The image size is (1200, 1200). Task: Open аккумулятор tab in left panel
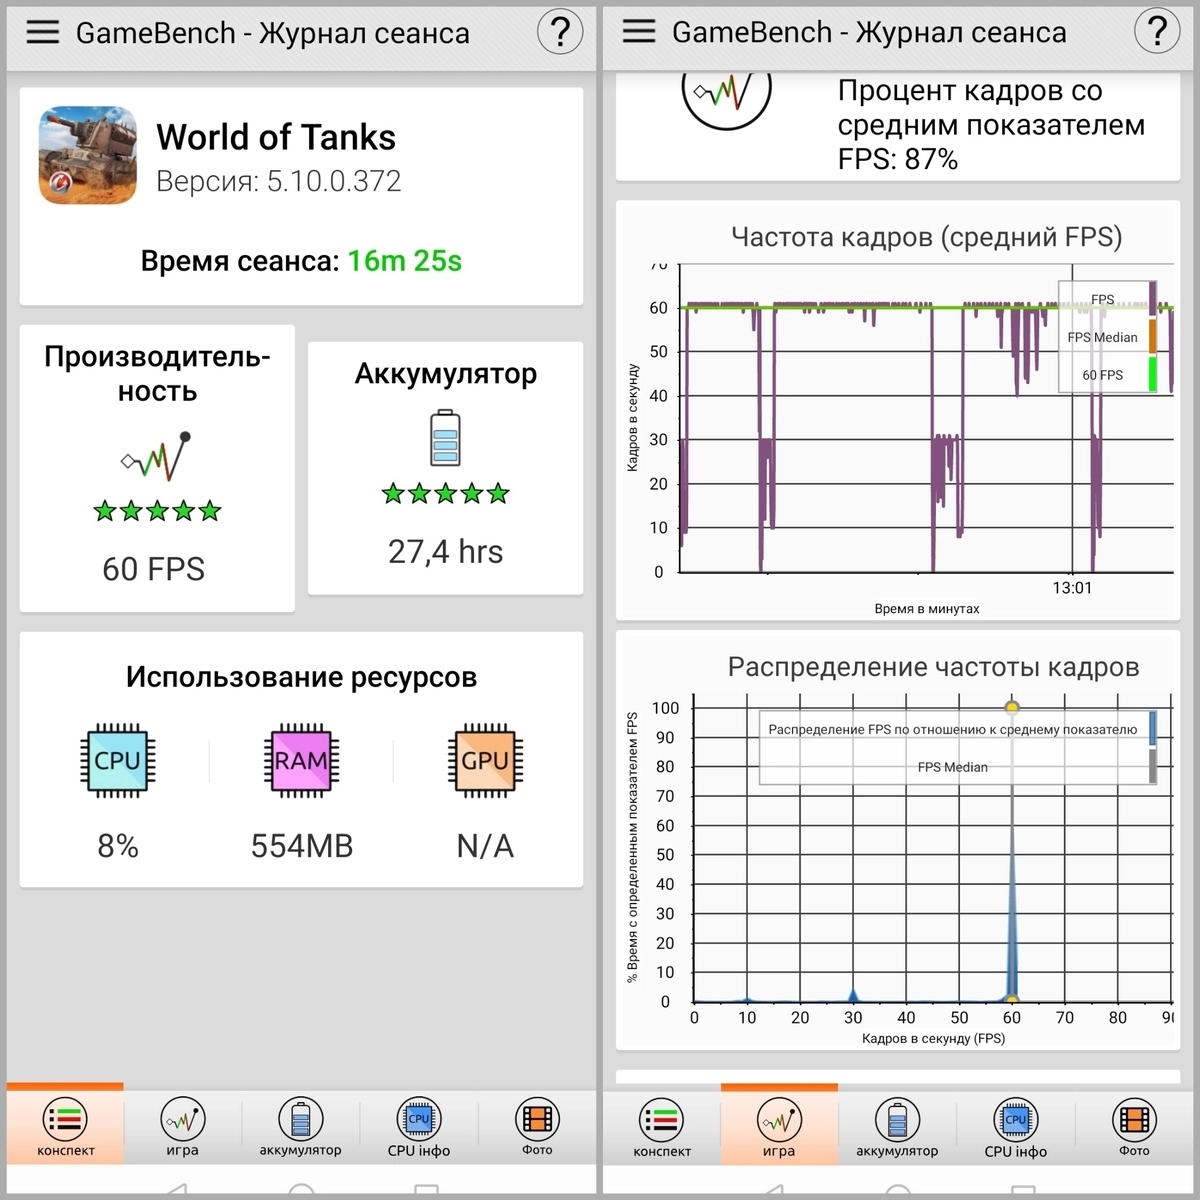[x=300, y=1127]
